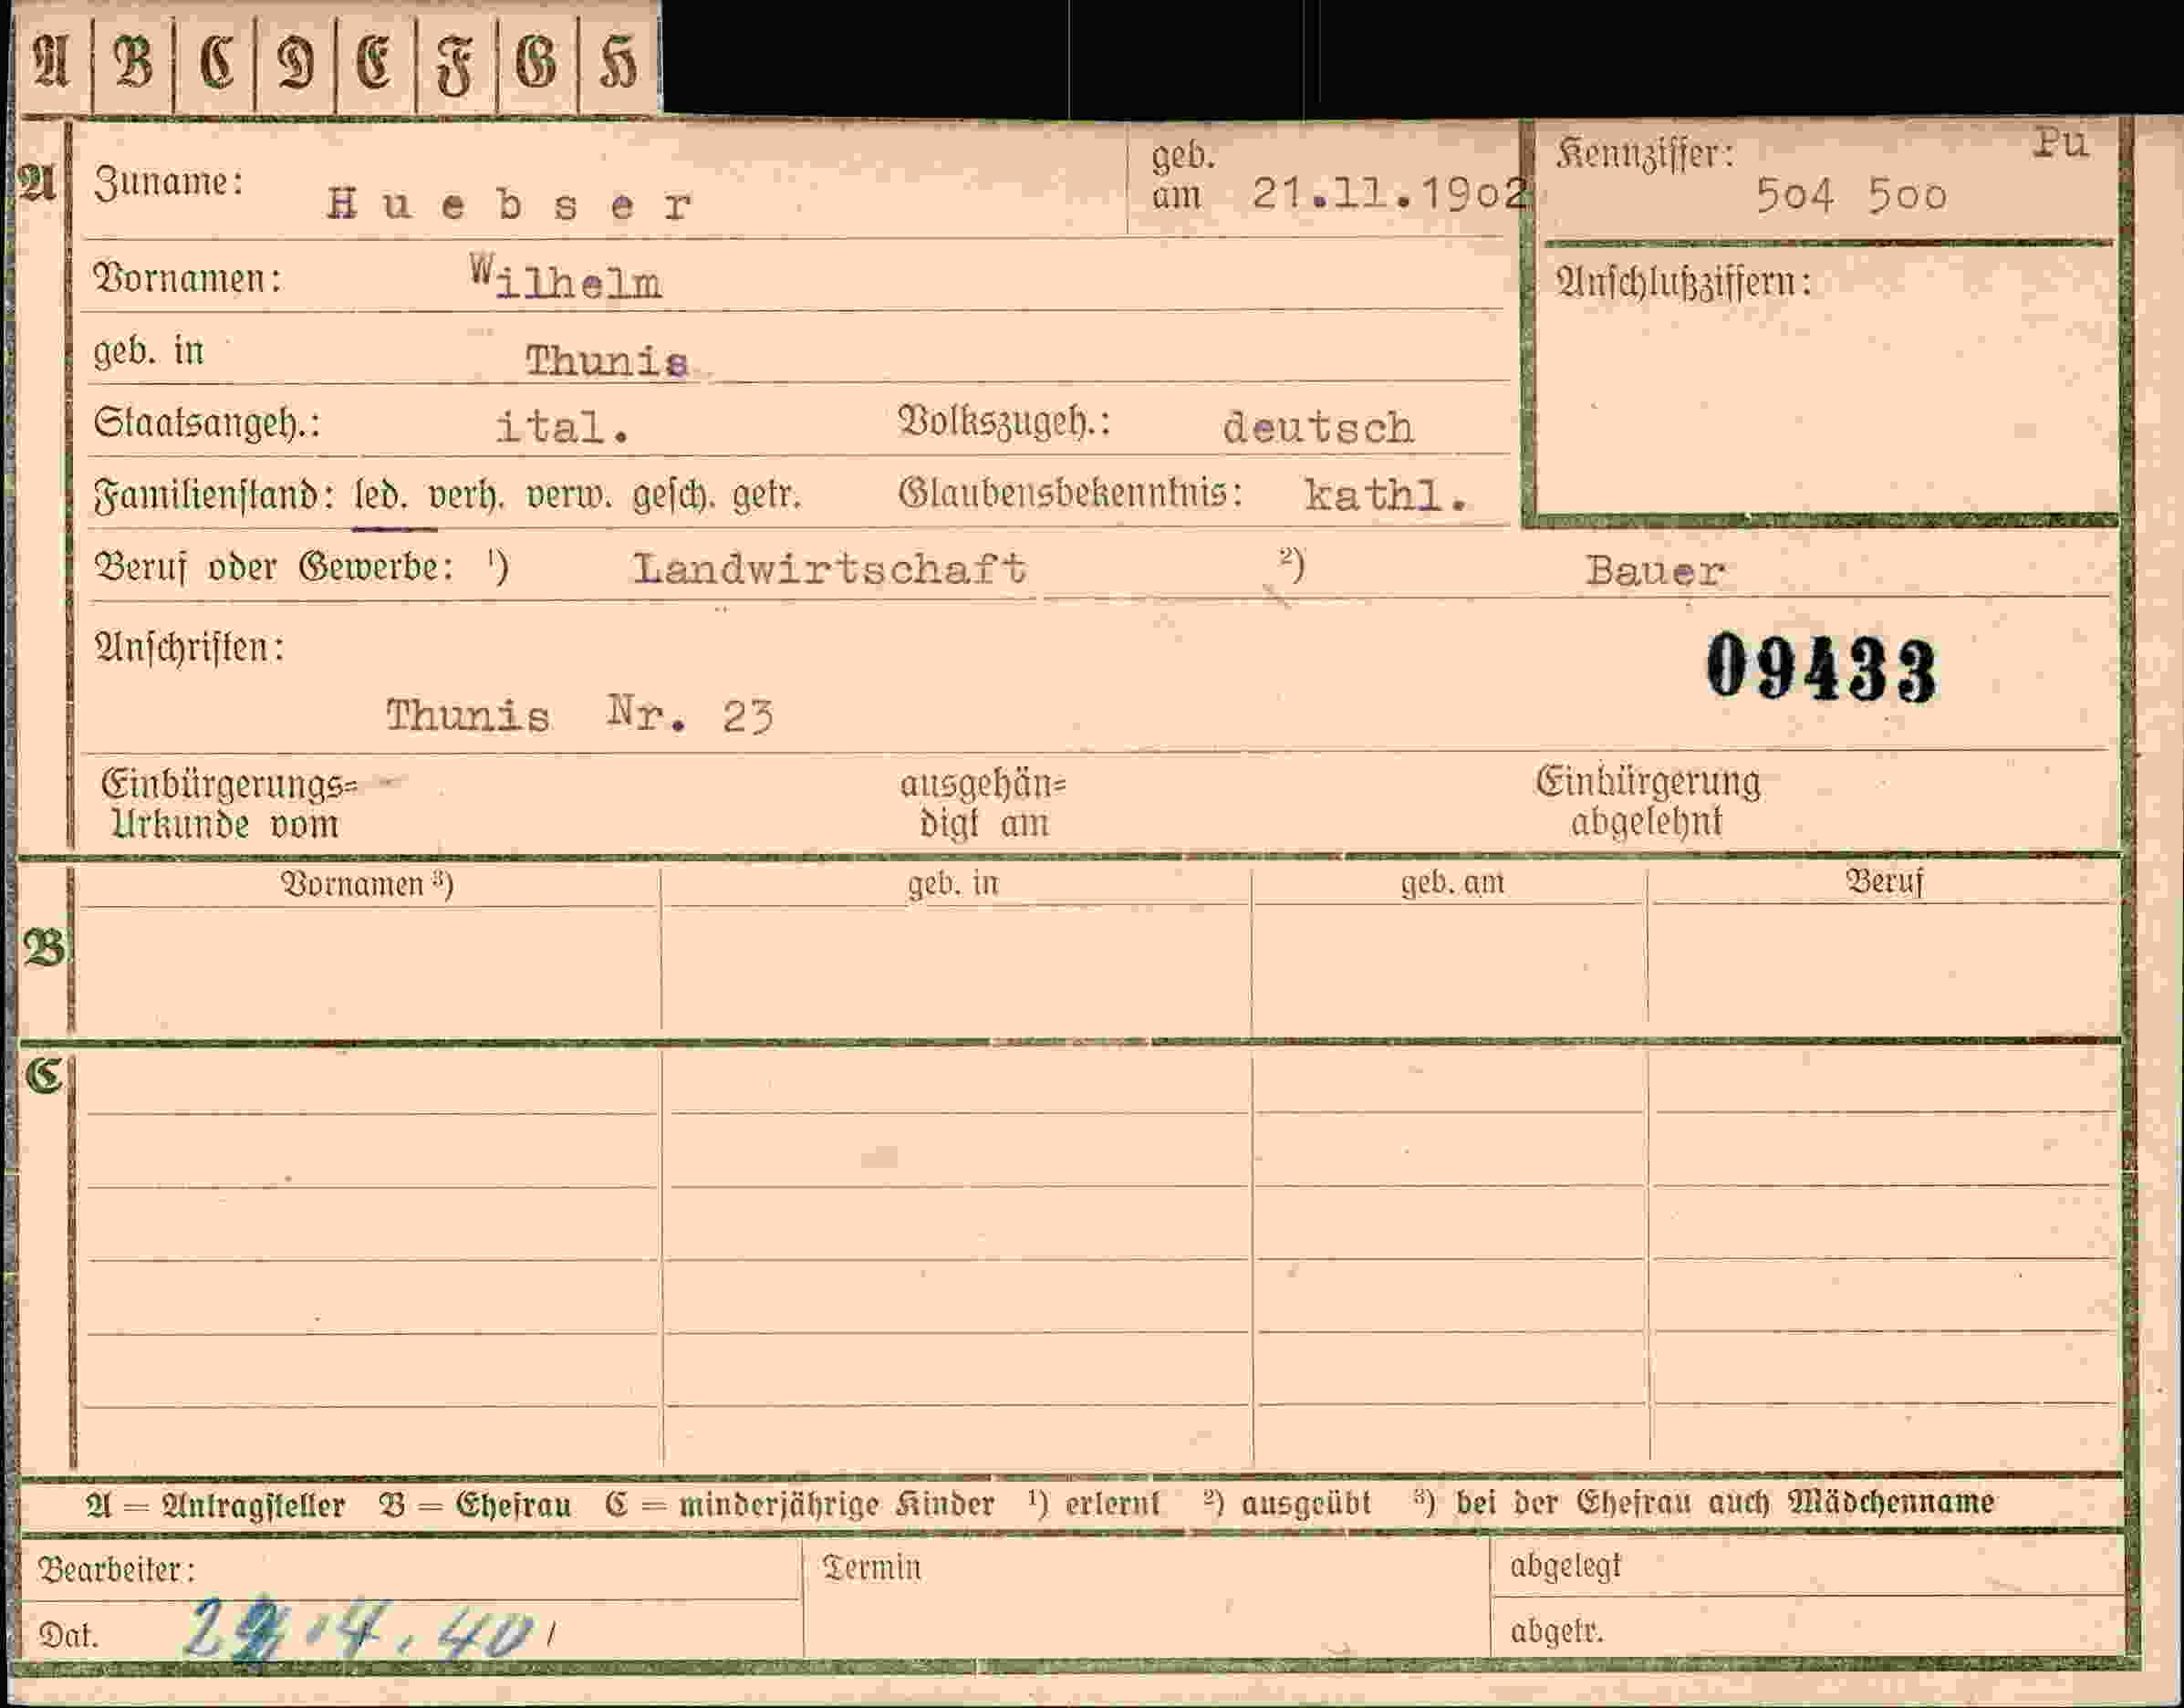Click the 'Termin' field
The image size is (2184, 1708).
[x=1146, y=1597]
